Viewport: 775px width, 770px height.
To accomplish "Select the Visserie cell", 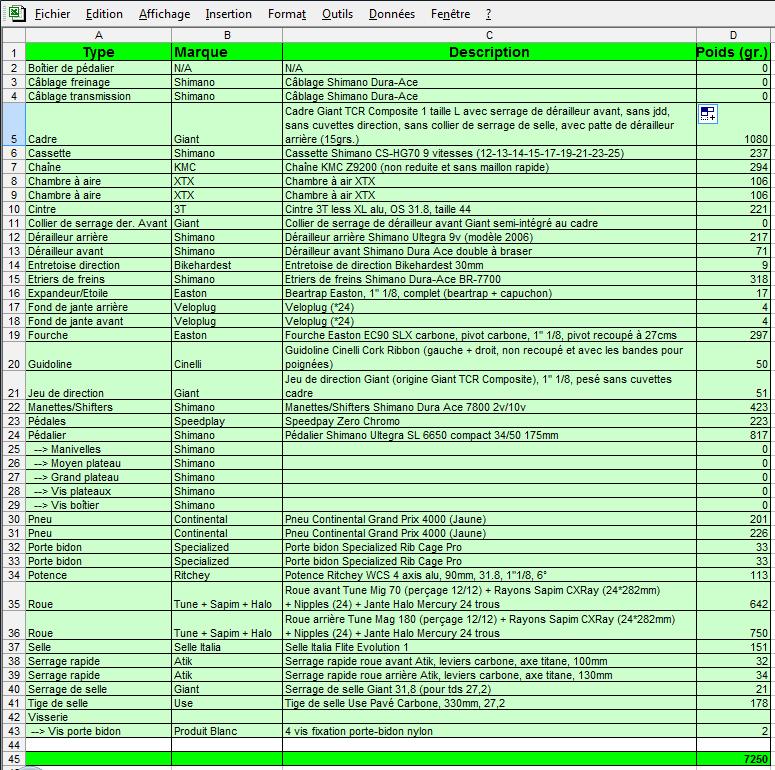I will point(98,717).
